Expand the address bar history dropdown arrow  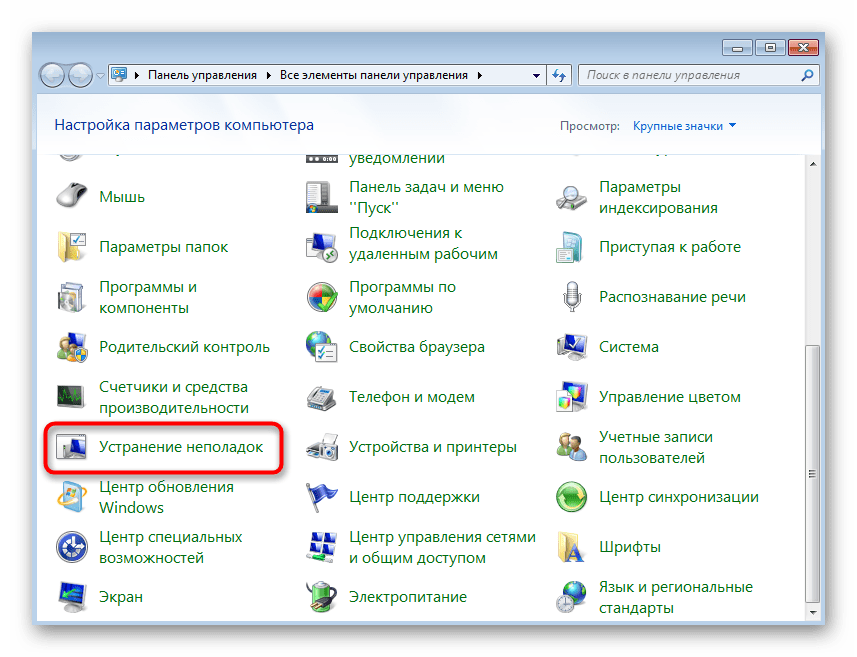[535, 75]
